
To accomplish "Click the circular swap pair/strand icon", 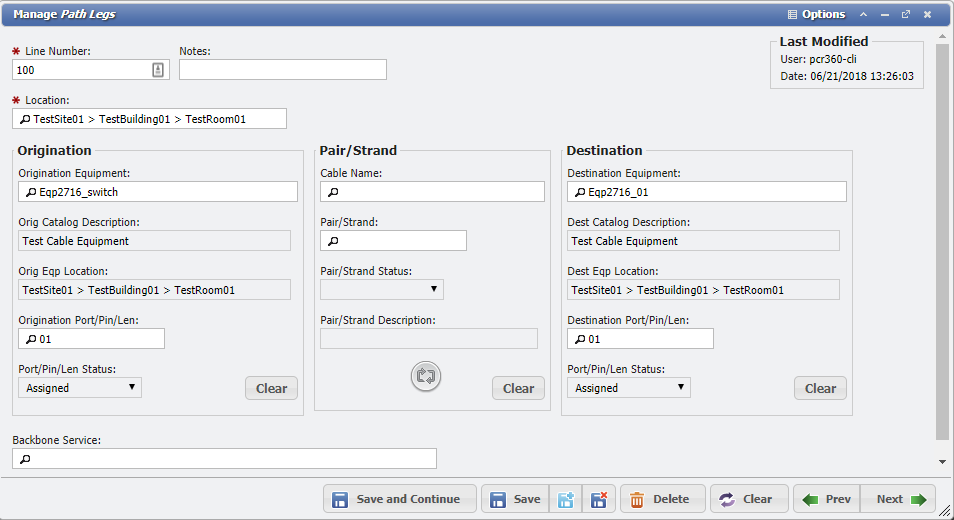I will [425, 376].
